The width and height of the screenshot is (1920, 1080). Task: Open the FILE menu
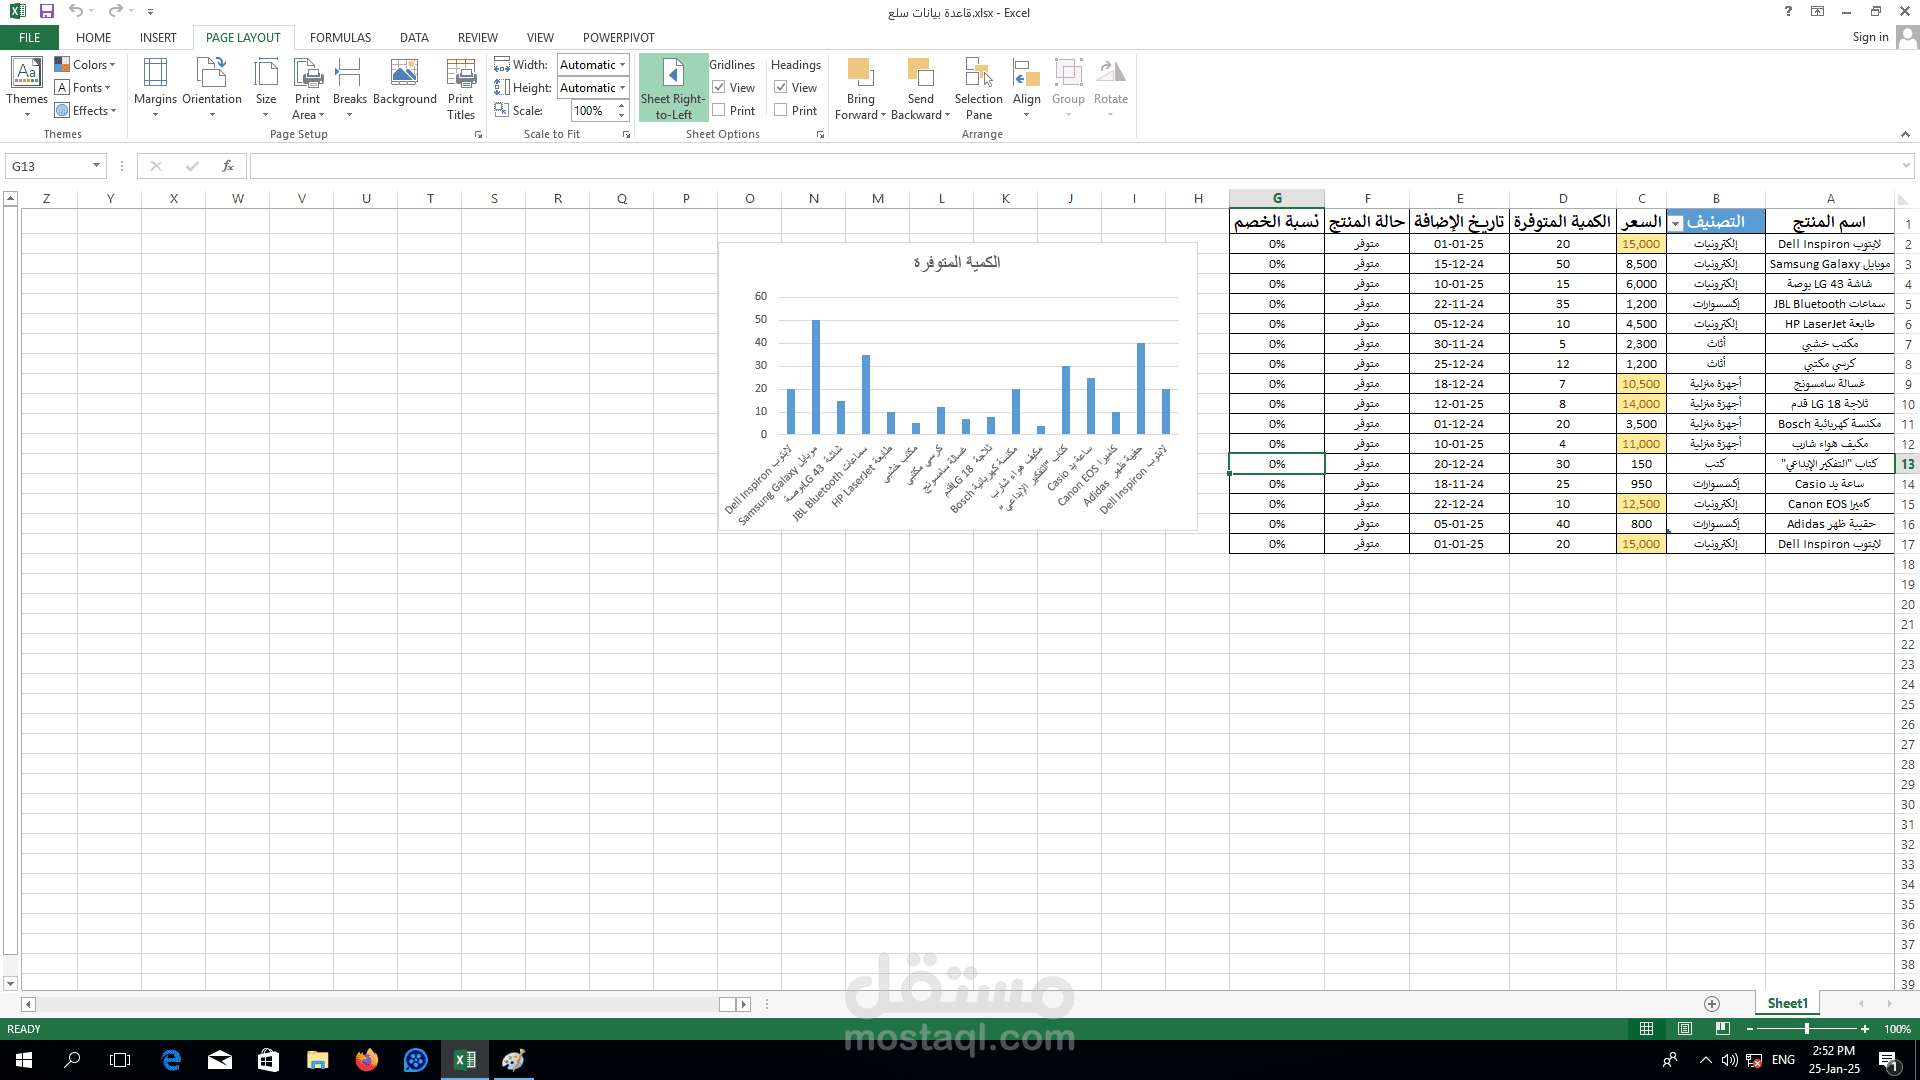point(30,38)
